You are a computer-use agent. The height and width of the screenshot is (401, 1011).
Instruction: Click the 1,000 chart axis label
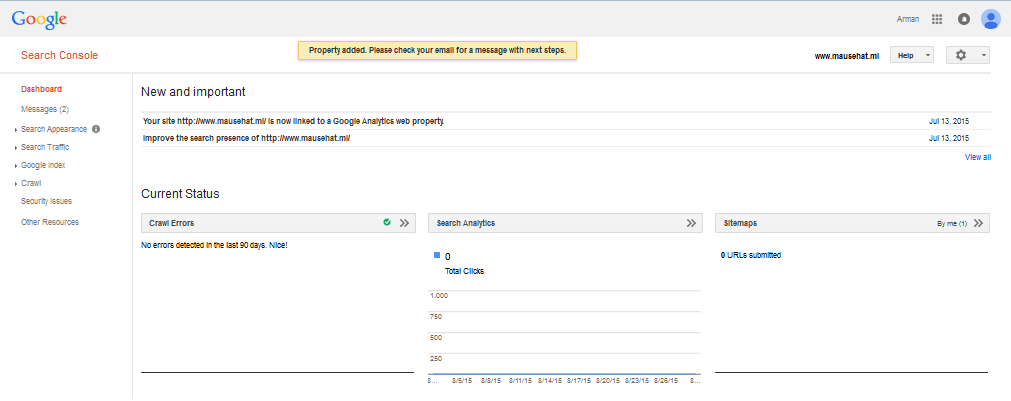438,295
